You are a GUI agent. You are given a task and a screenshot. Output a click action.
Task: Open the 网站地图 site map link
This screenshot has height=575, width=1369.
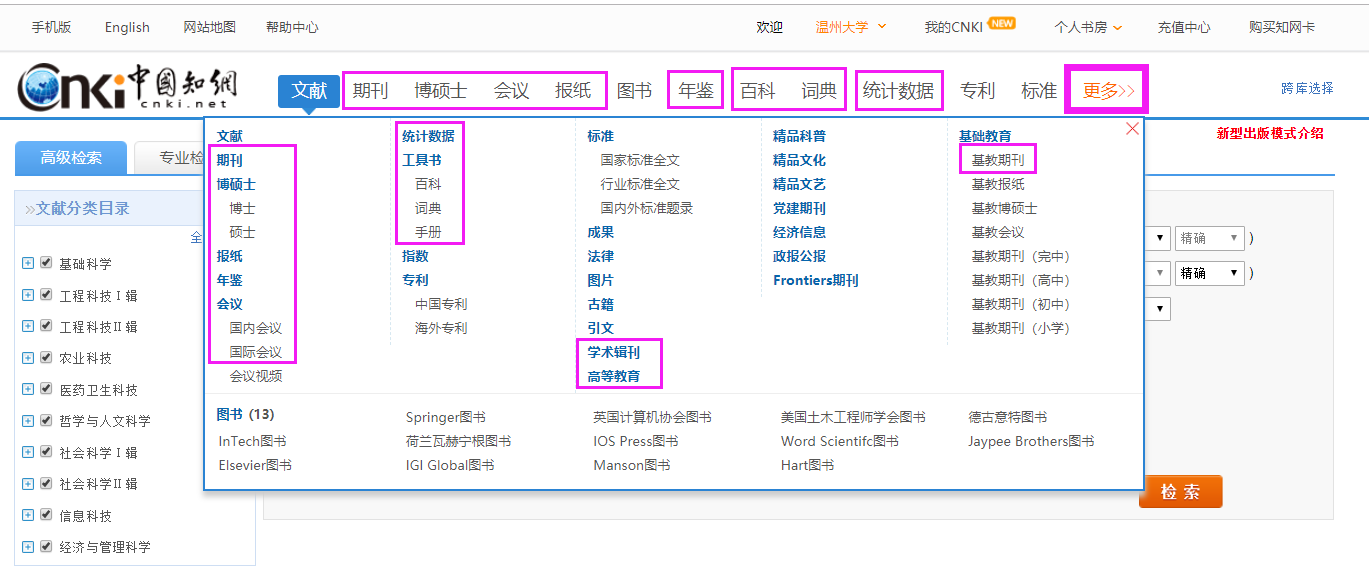tap(210, 27)
